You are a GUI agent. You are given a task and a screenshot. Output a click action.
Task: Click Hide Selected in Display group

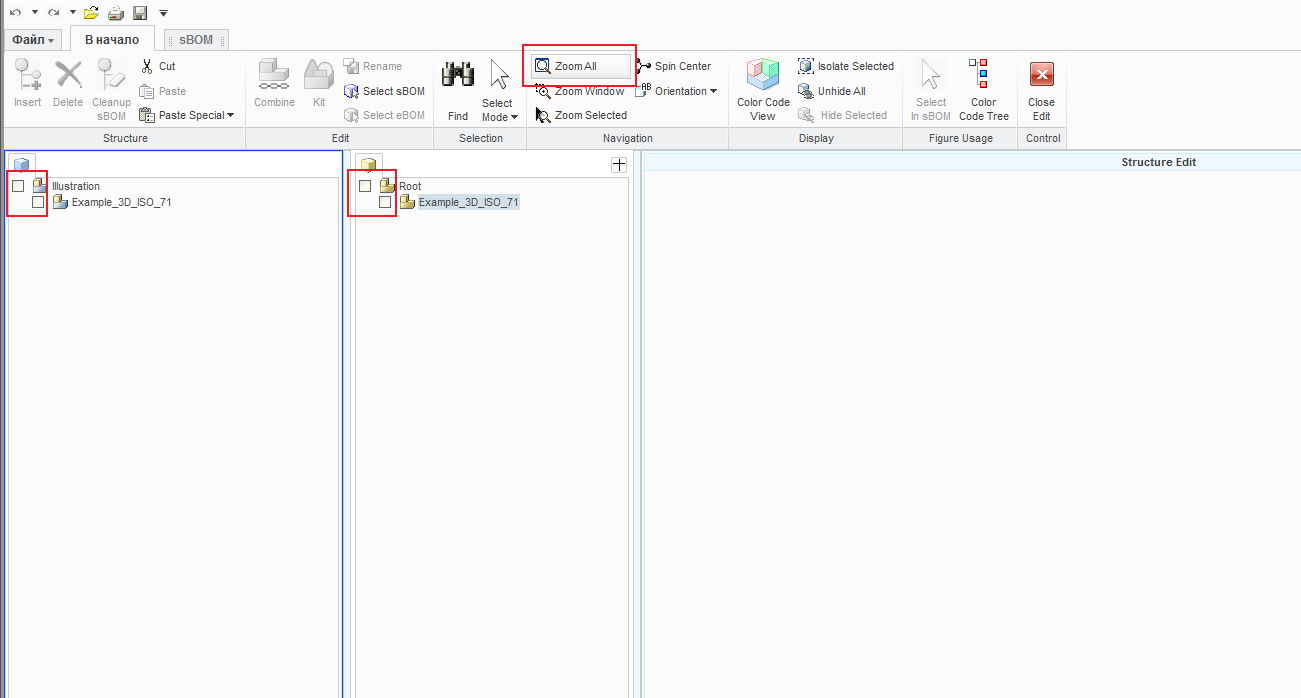843,115
